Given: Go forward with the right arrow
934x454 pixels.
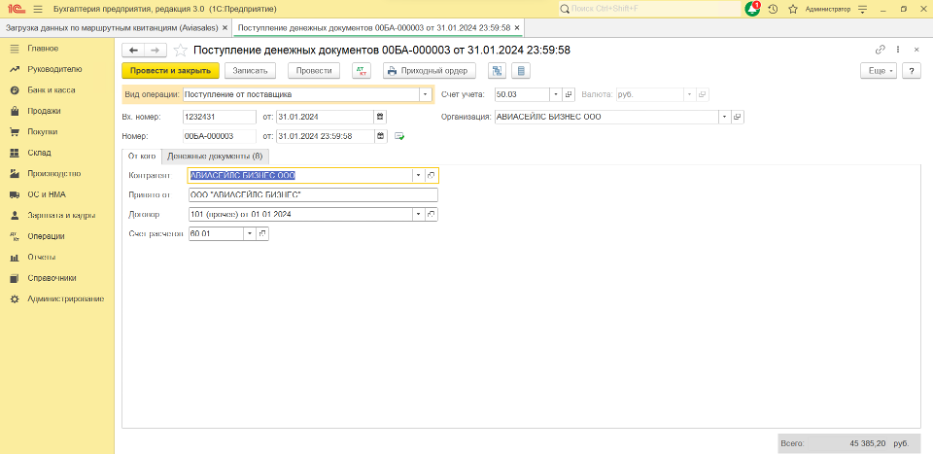Looking at the screenshot, I should 155,51.
